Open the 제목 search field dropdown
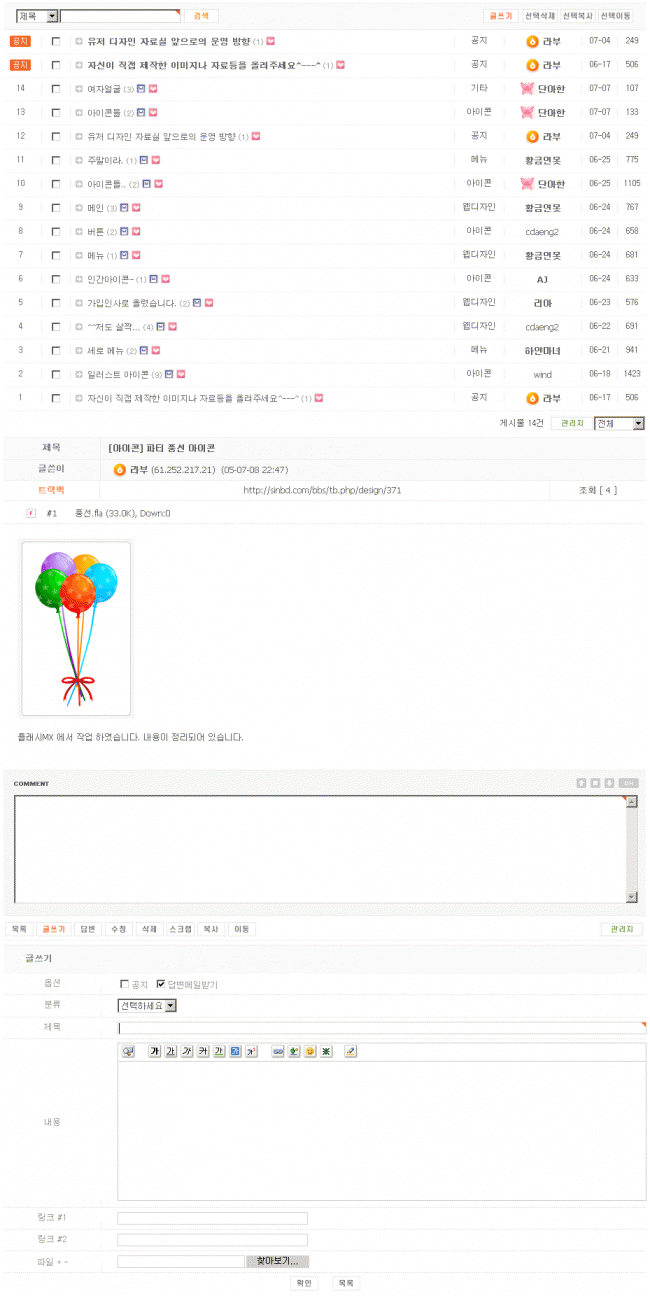This screenshot has height=1296, width=650. [37, 16]
